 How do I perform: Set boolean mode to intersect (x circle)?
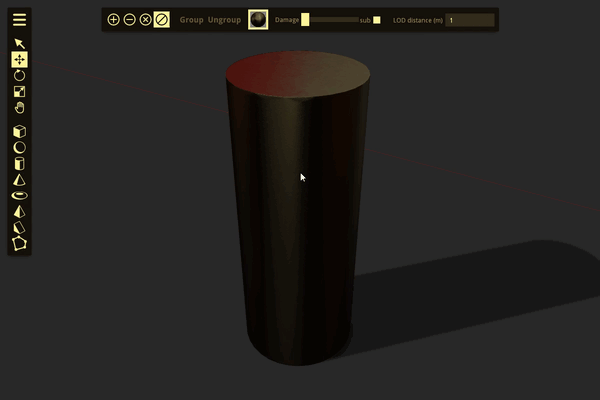pyautogui.click(x=145, y=20)
